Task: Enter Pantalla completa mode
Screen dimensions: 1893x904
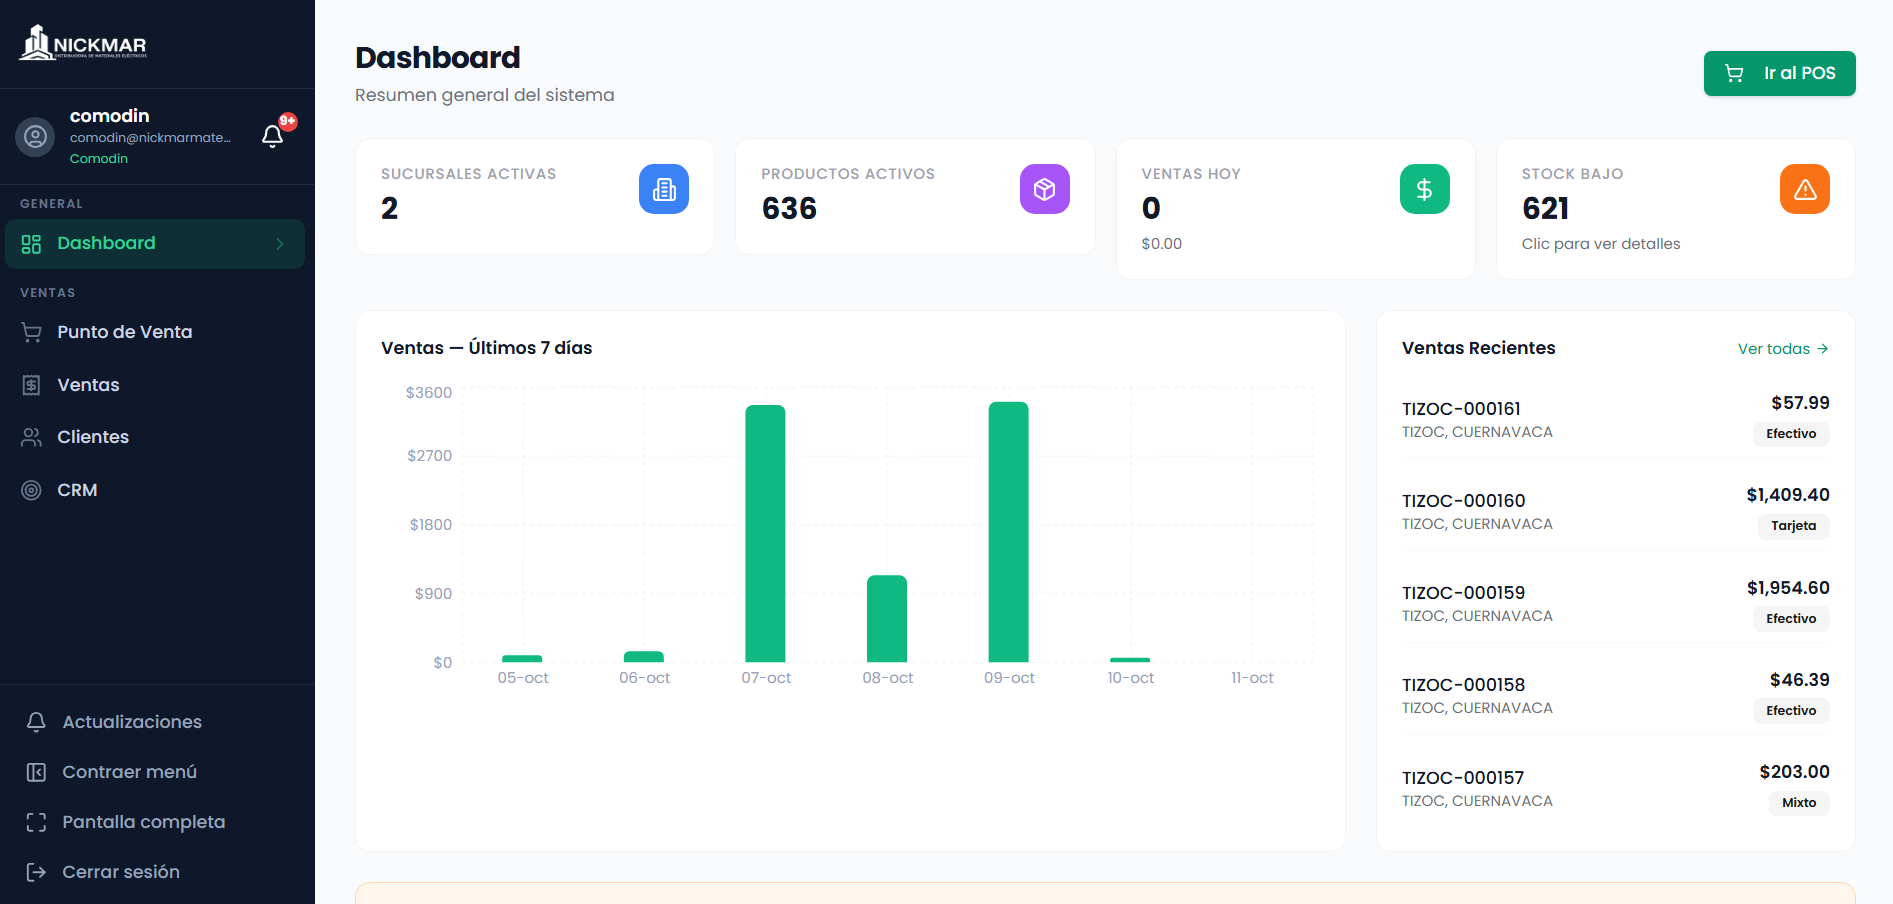Action: click(157, 822)
